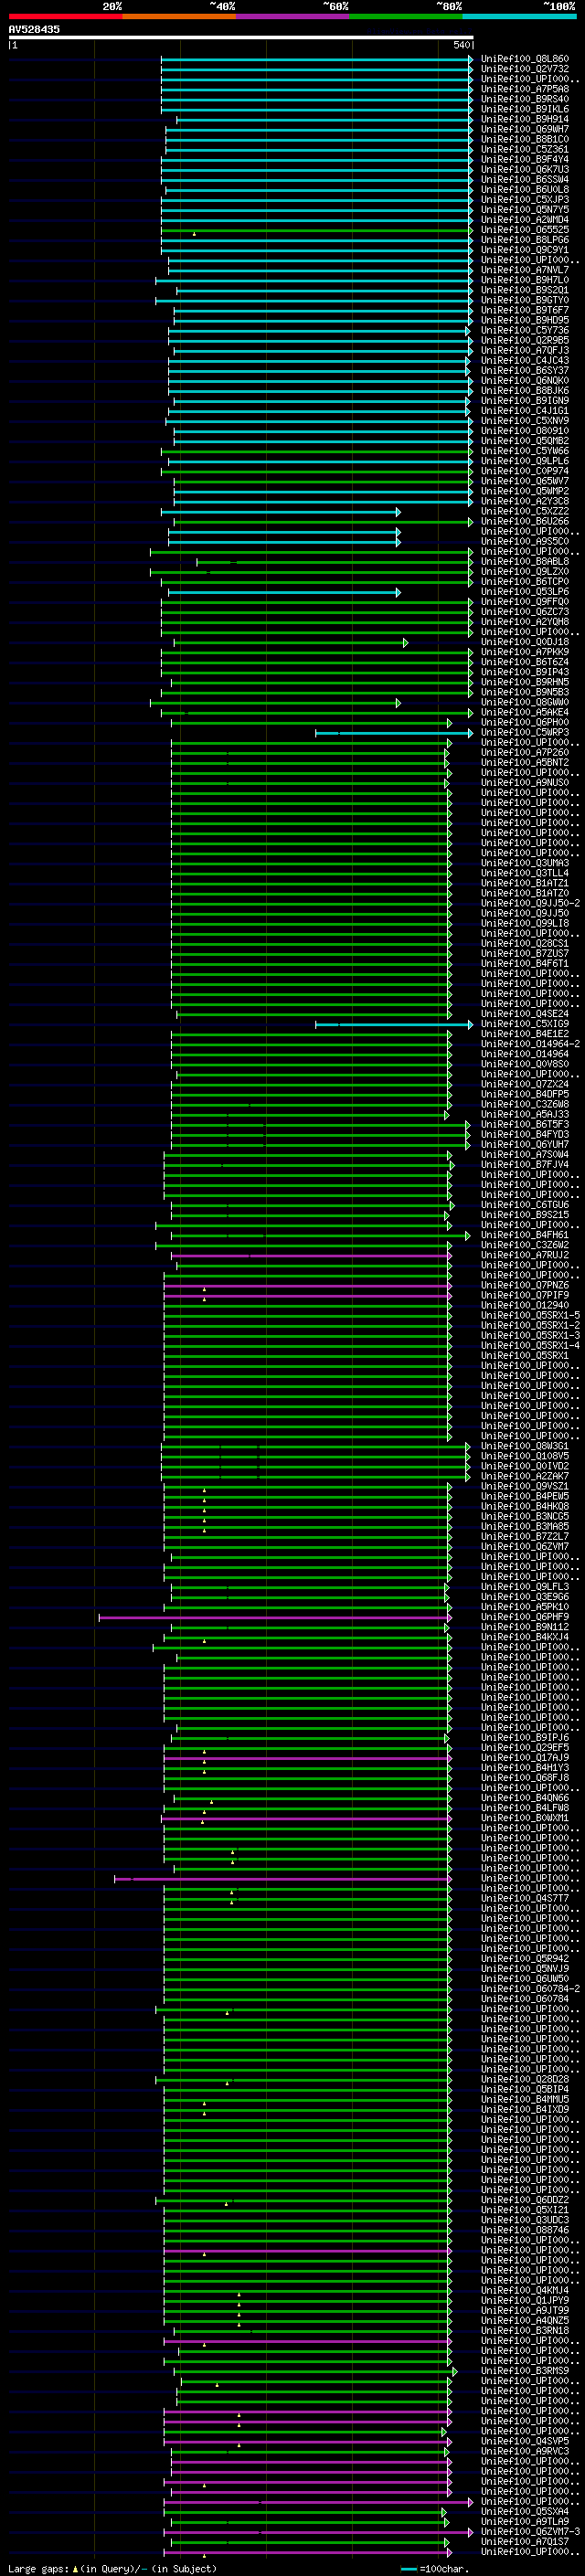Click hit UniRef100_Q5SRX1-5
The height and width of the screenshot is (2576, 585).
pos(530,1316)
